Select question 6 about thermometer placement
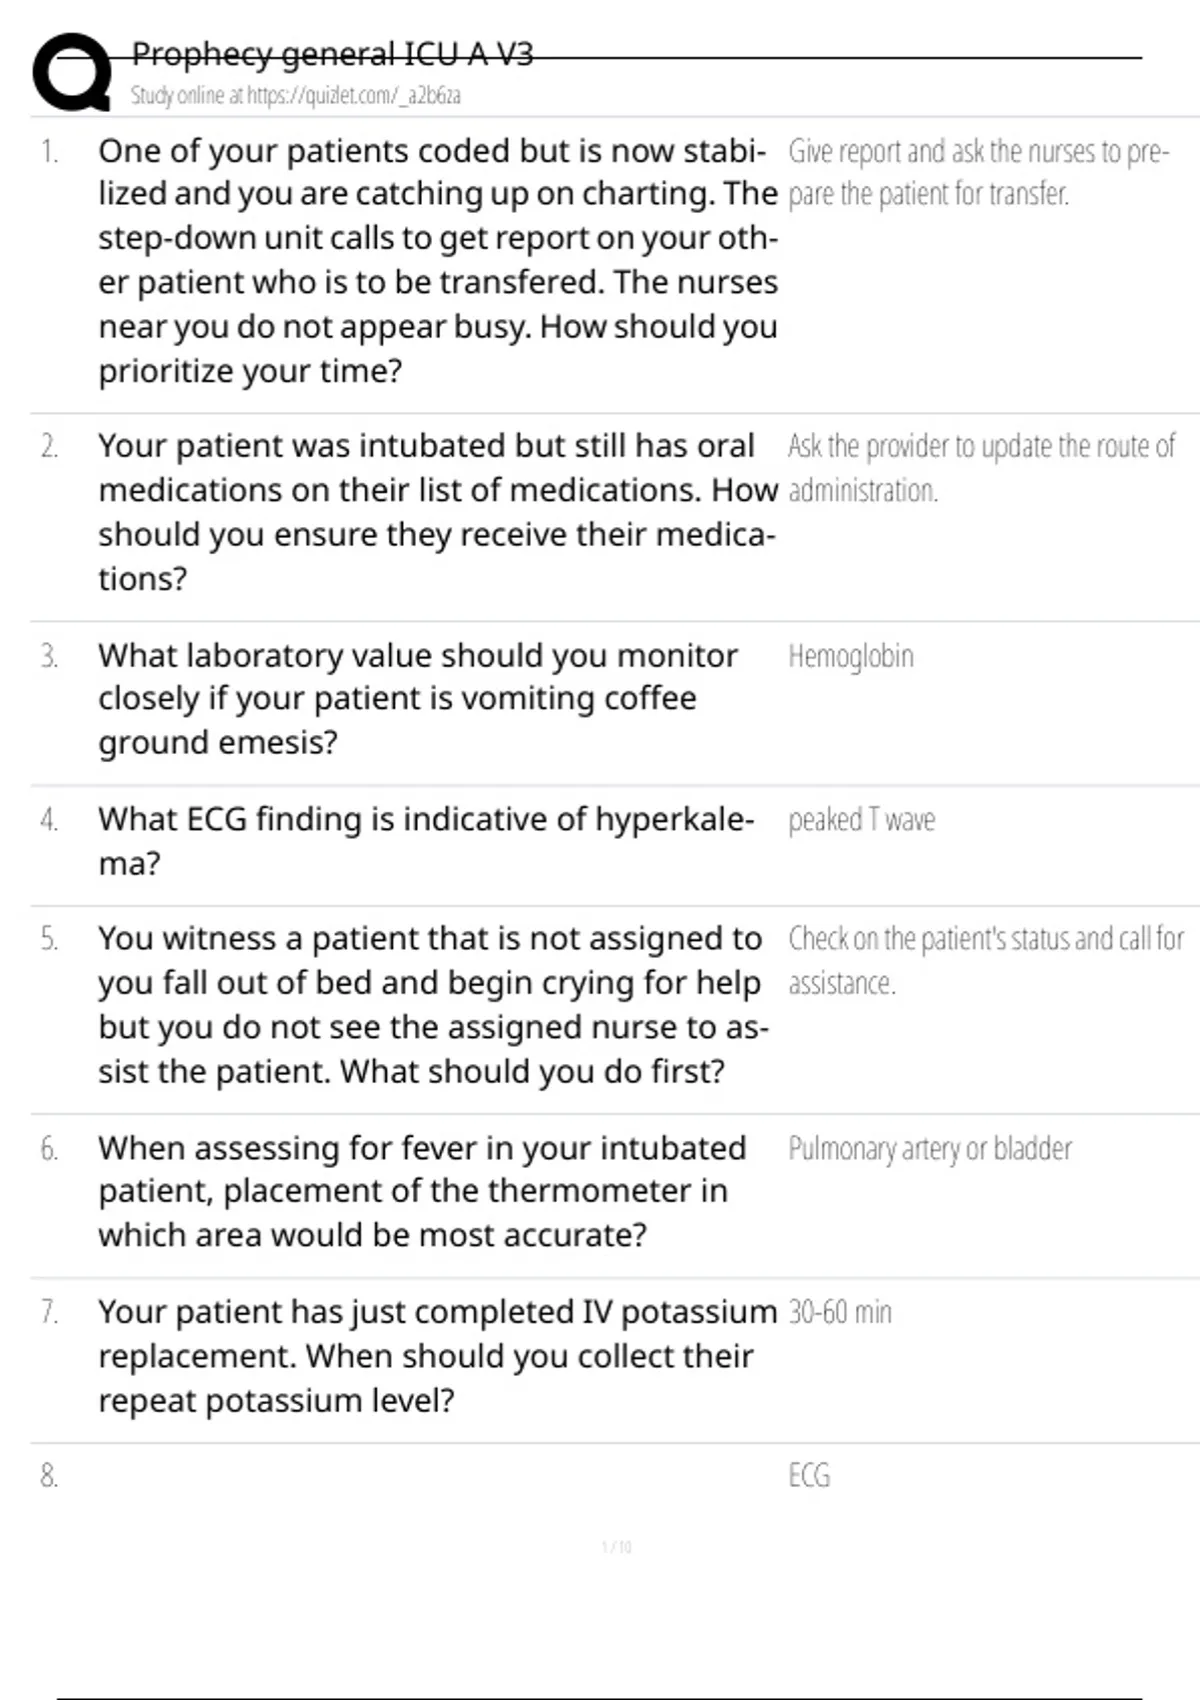Image resolution: width=1200 pixels, height=1700 pixels. click(x=421, y=1191)
